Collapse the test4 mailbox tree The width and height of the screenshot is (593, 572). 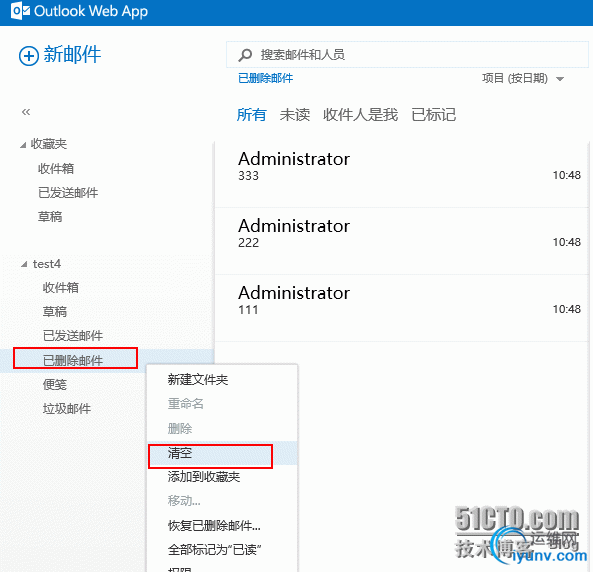point(24,264)
